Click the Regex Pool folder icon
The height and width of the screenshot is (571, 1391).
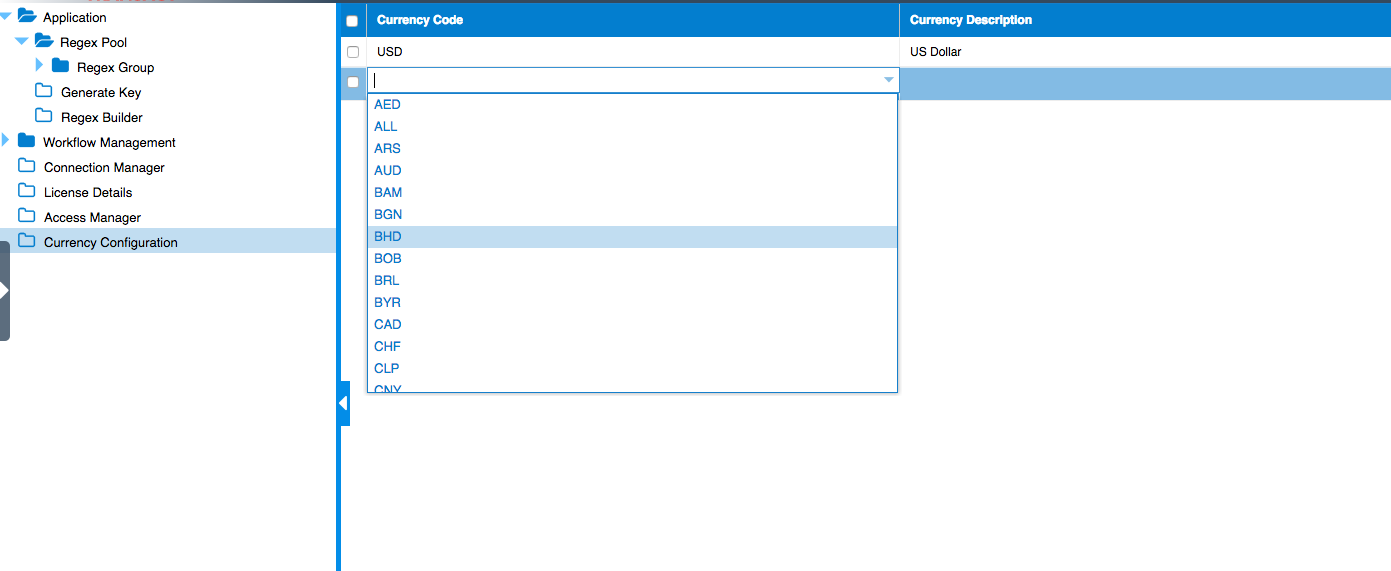pos(44,41)
